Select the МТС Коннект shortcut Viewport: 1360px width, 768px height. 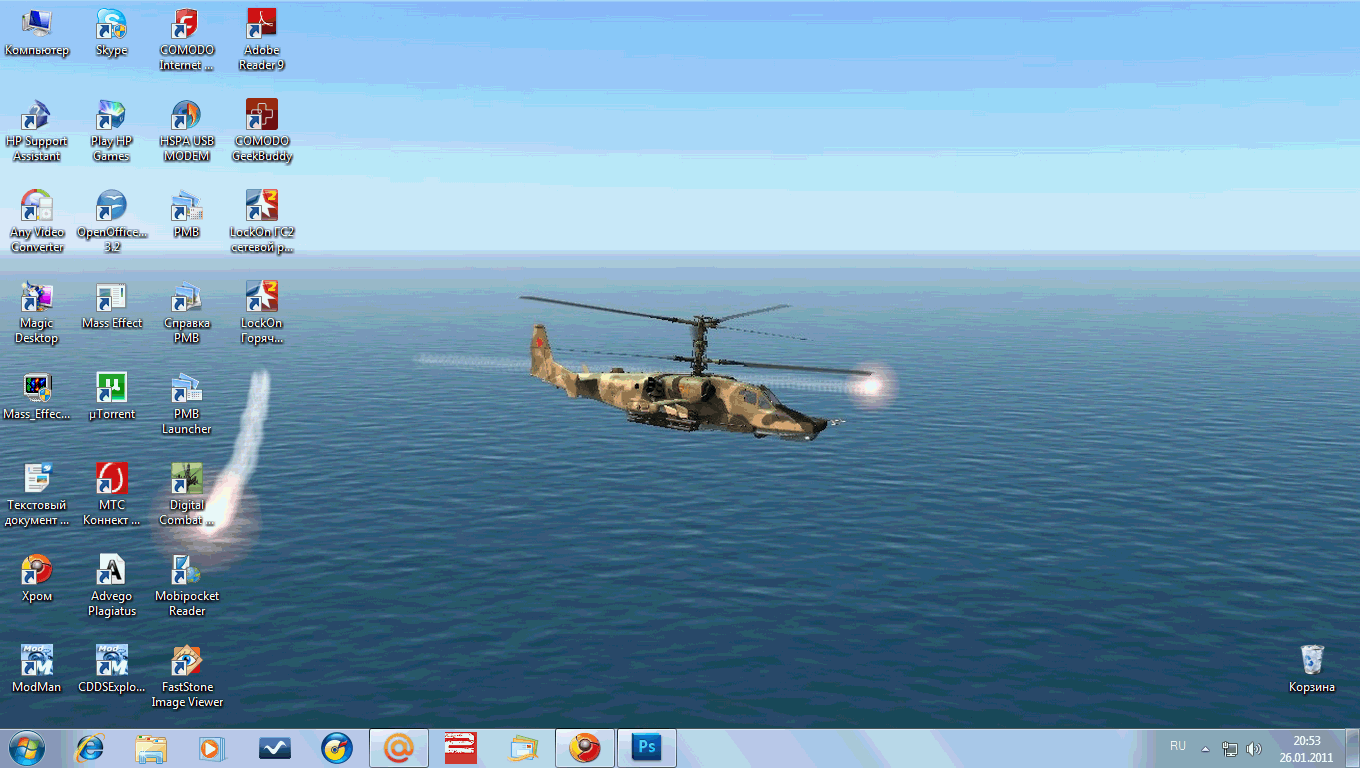[111, 495]
